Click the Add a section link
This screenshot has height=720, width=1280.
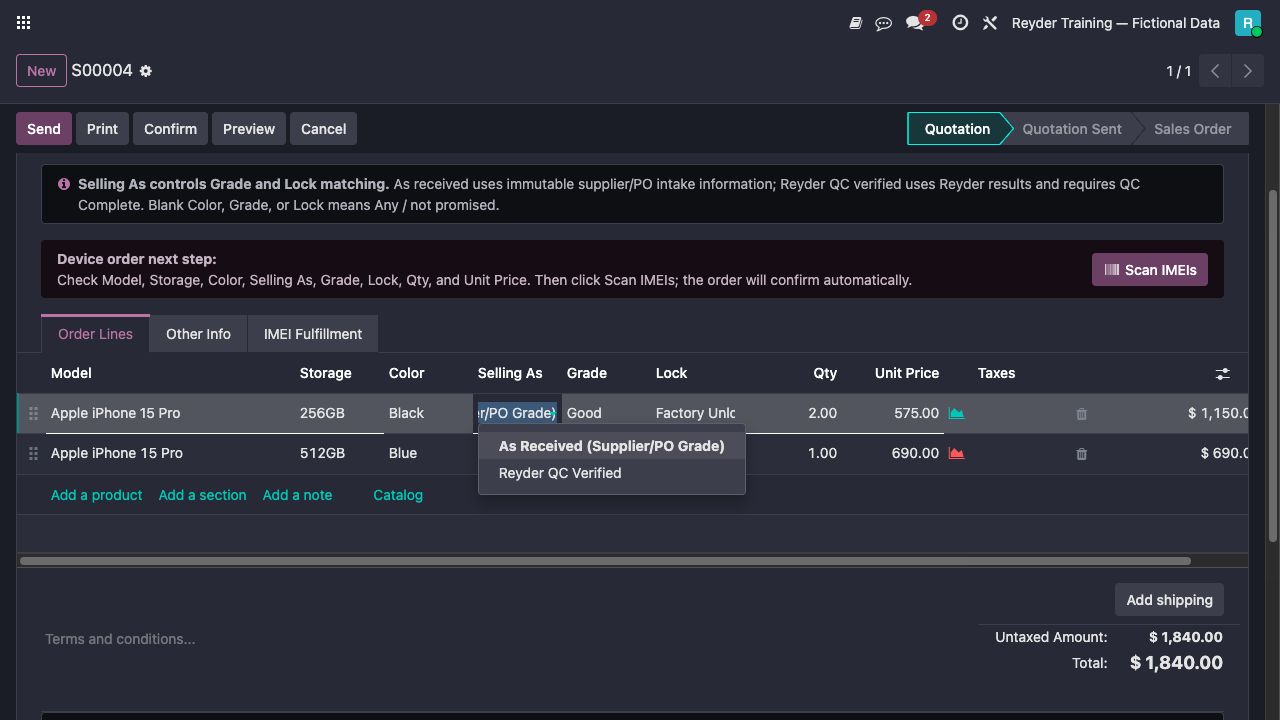202,495
